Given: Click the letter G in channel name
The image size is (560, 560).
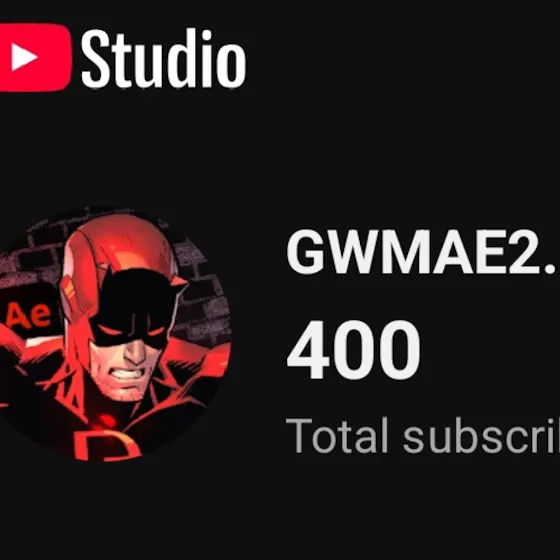Looking at the screenshot, I should pyautogui.click(x=306, y=252).
